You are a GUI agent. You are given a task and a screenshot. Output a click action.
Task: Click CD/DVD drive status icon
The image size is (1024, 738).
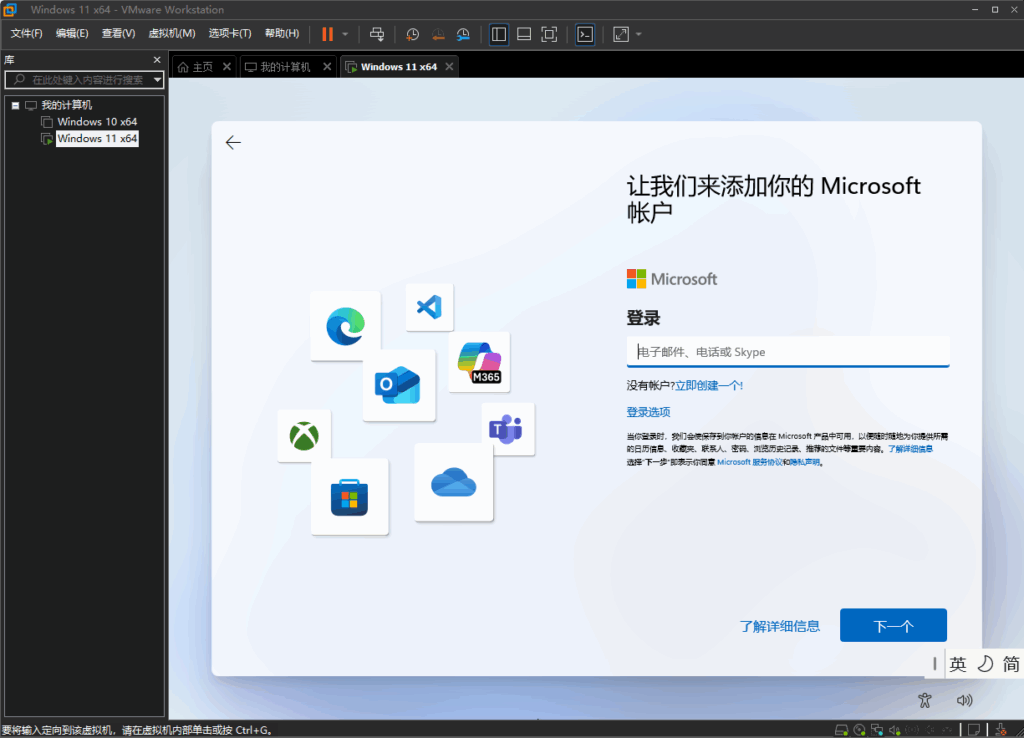(859, 730)
